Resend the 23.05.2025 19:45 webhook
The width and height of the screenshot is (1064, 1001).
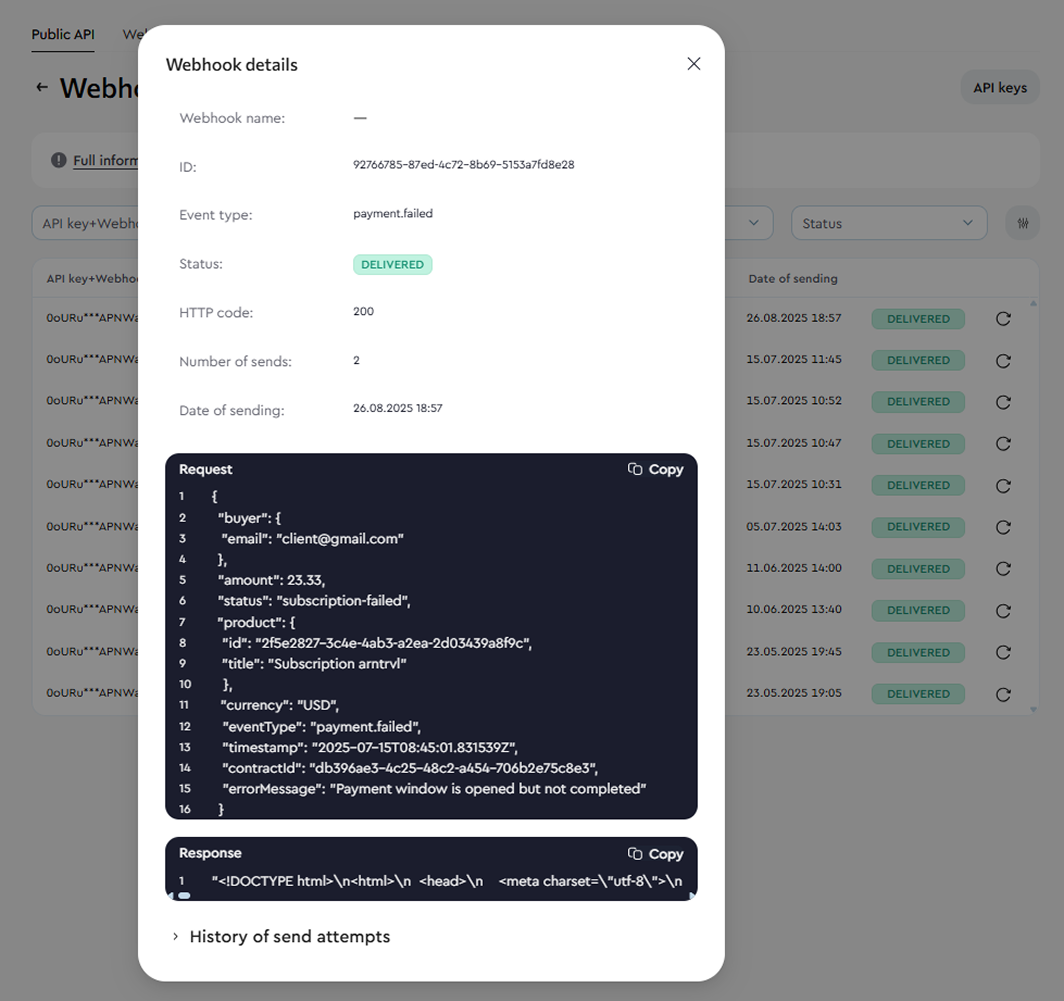[x=1003, y=652]
